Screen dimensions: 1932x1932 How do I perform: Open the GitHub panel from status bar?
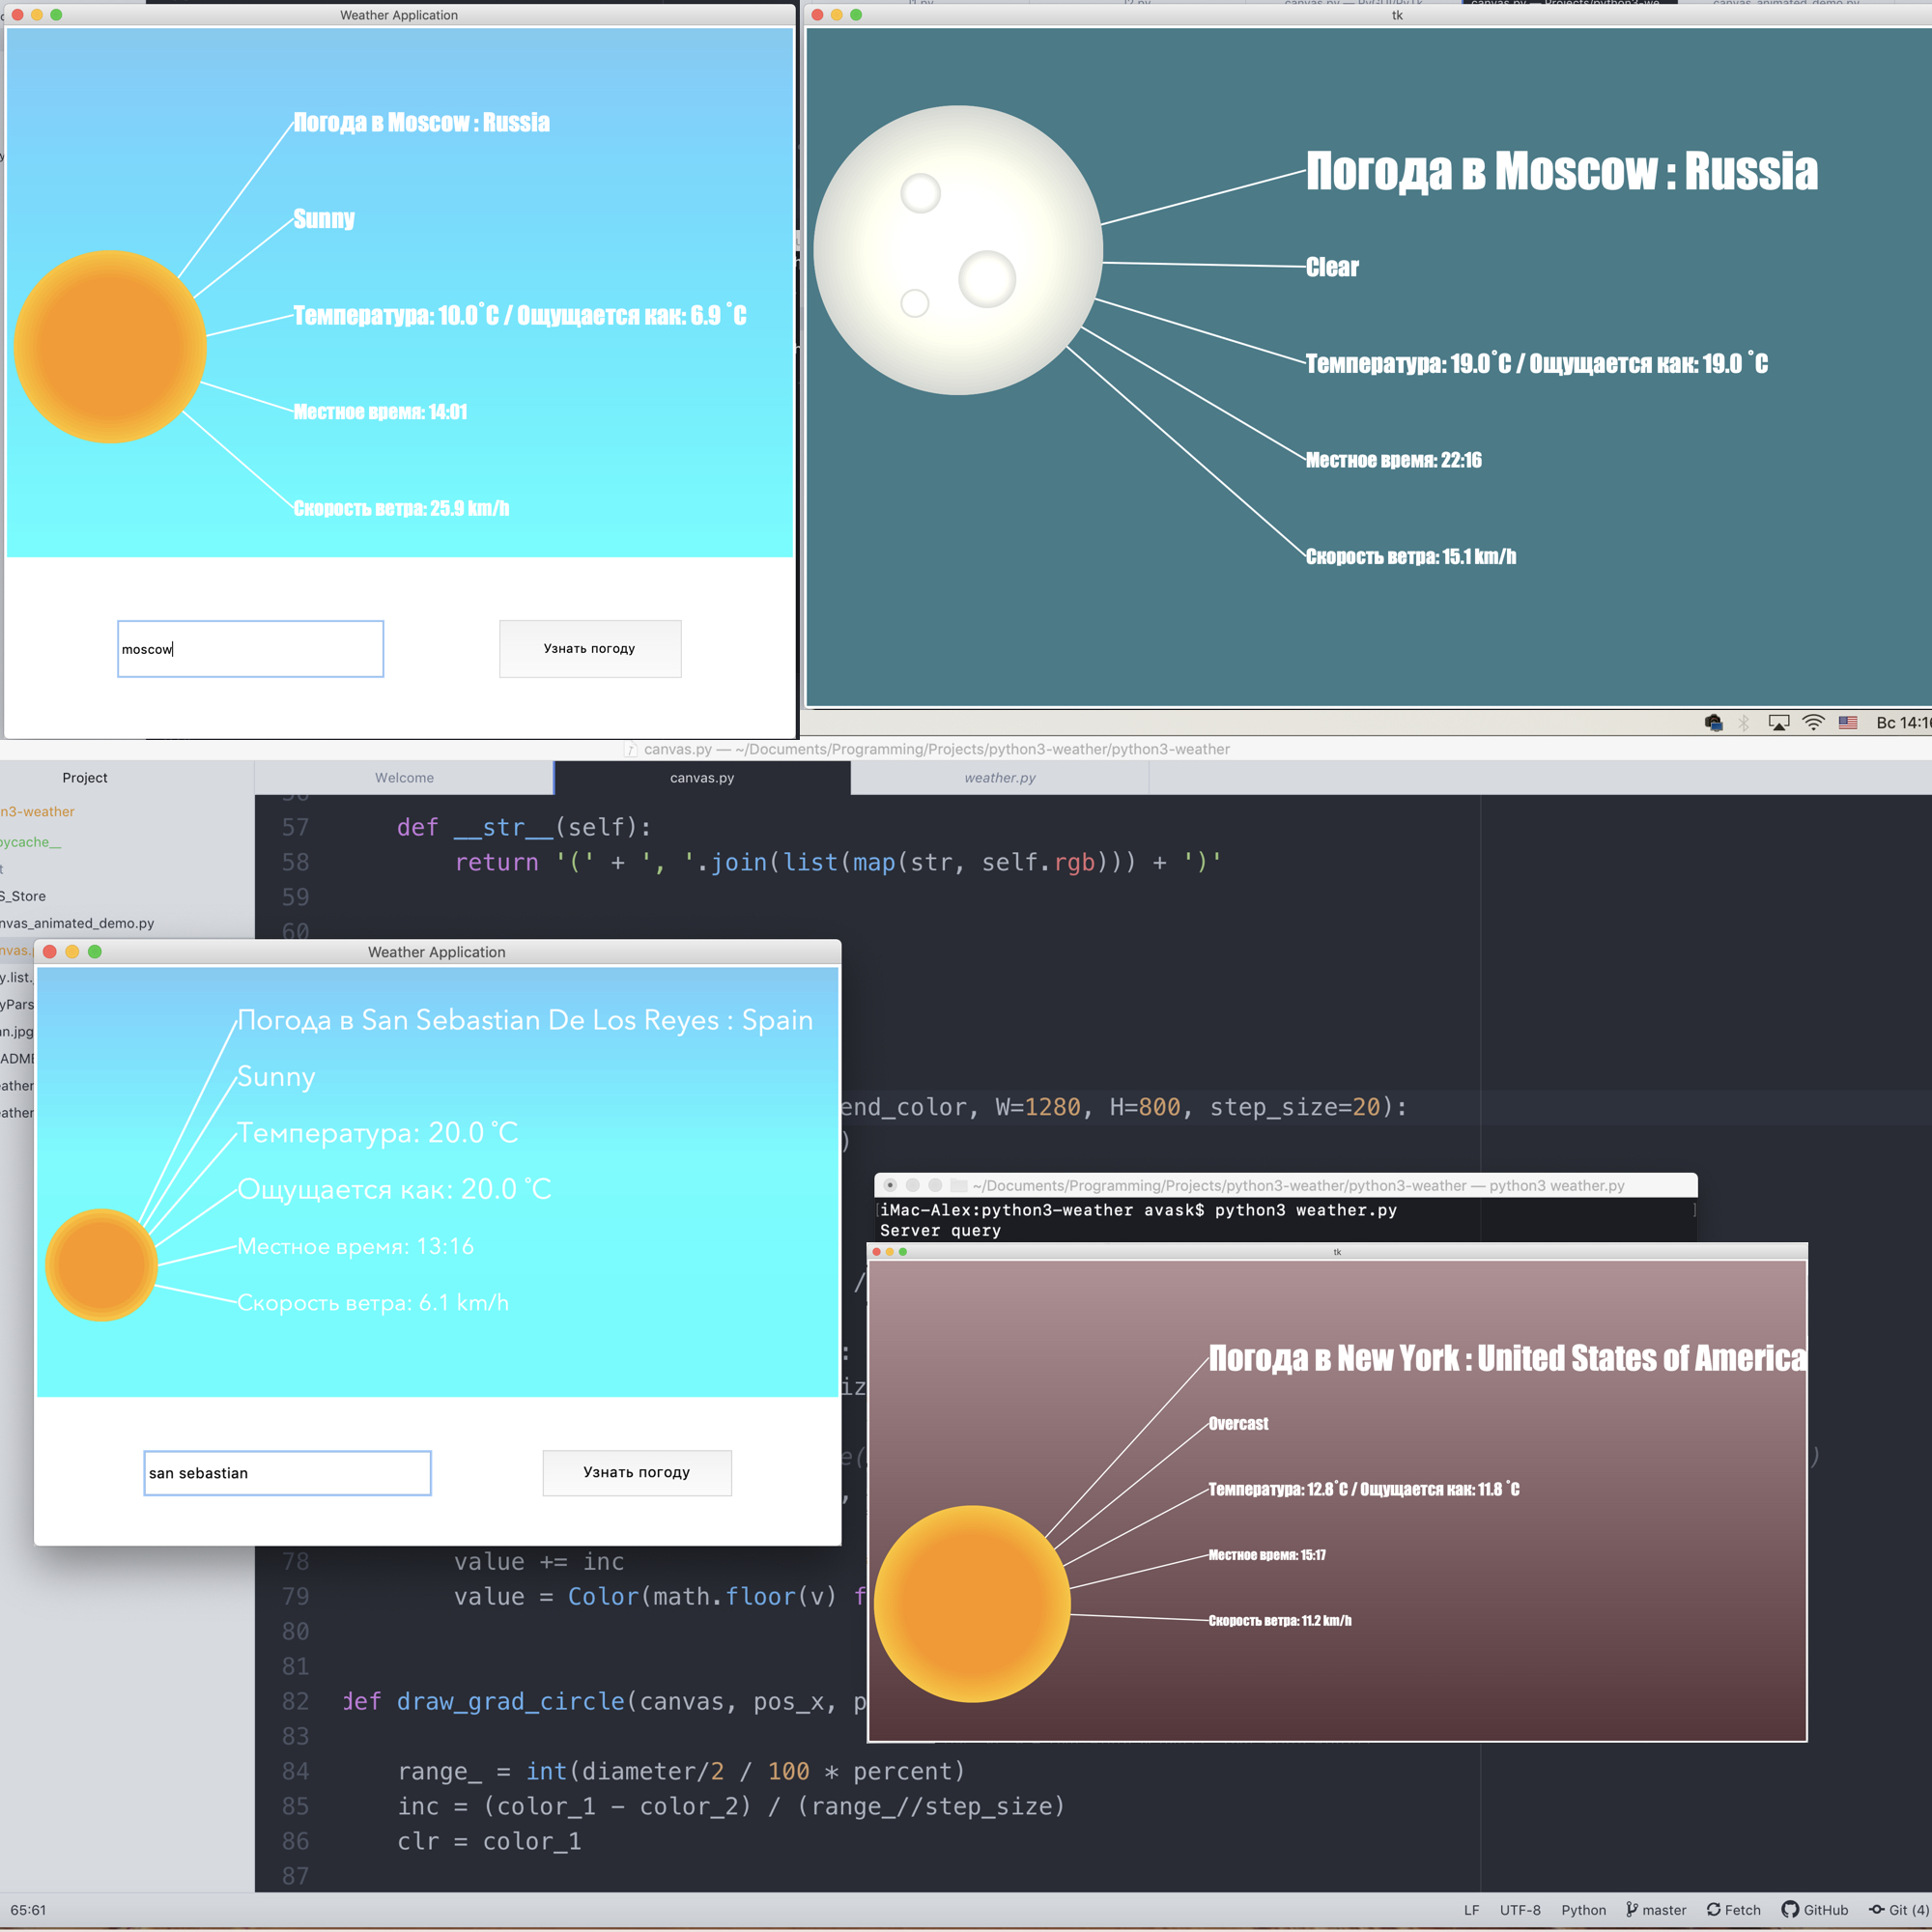[1814, 1909]
